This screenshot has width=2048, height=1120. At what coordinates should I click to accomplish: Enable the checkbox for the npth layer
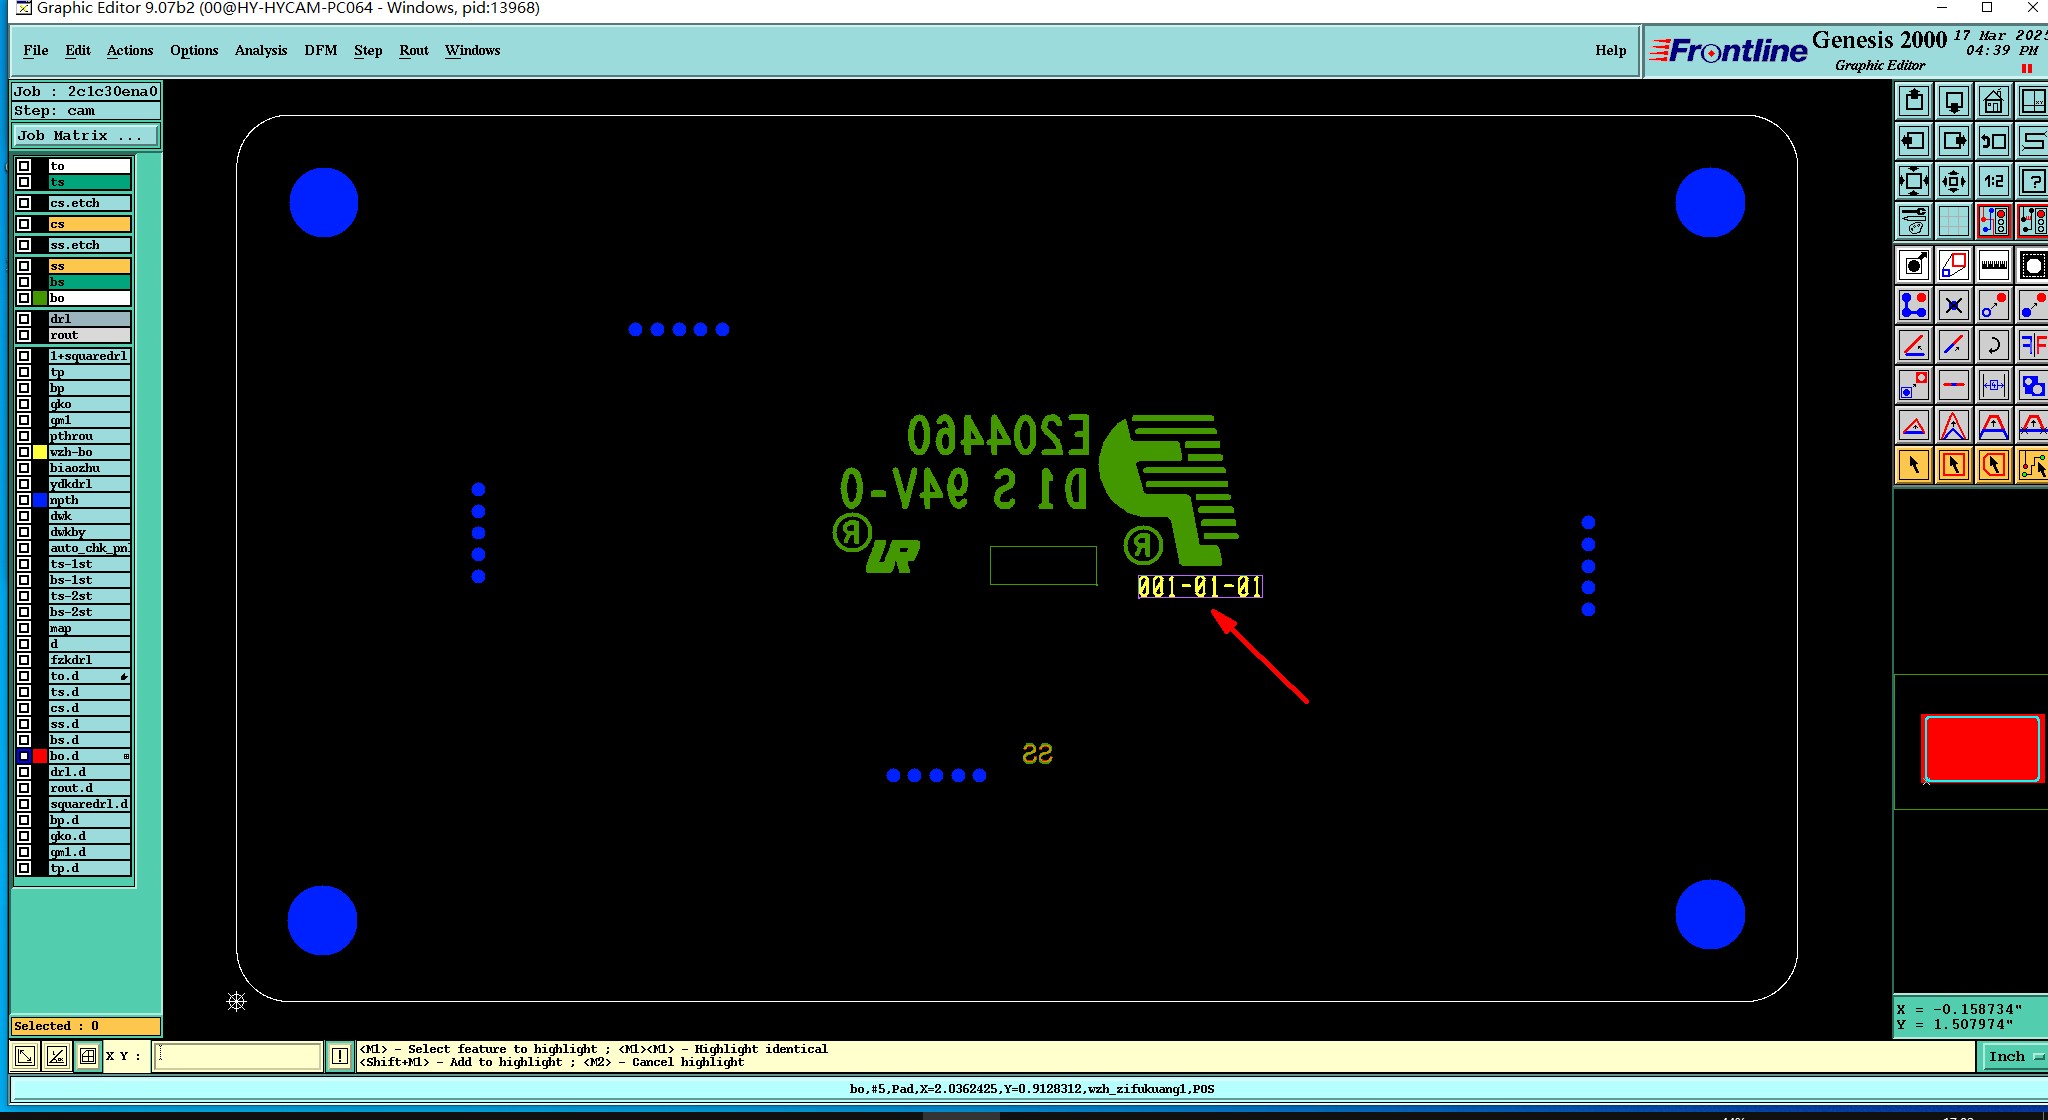coord(24,500)
